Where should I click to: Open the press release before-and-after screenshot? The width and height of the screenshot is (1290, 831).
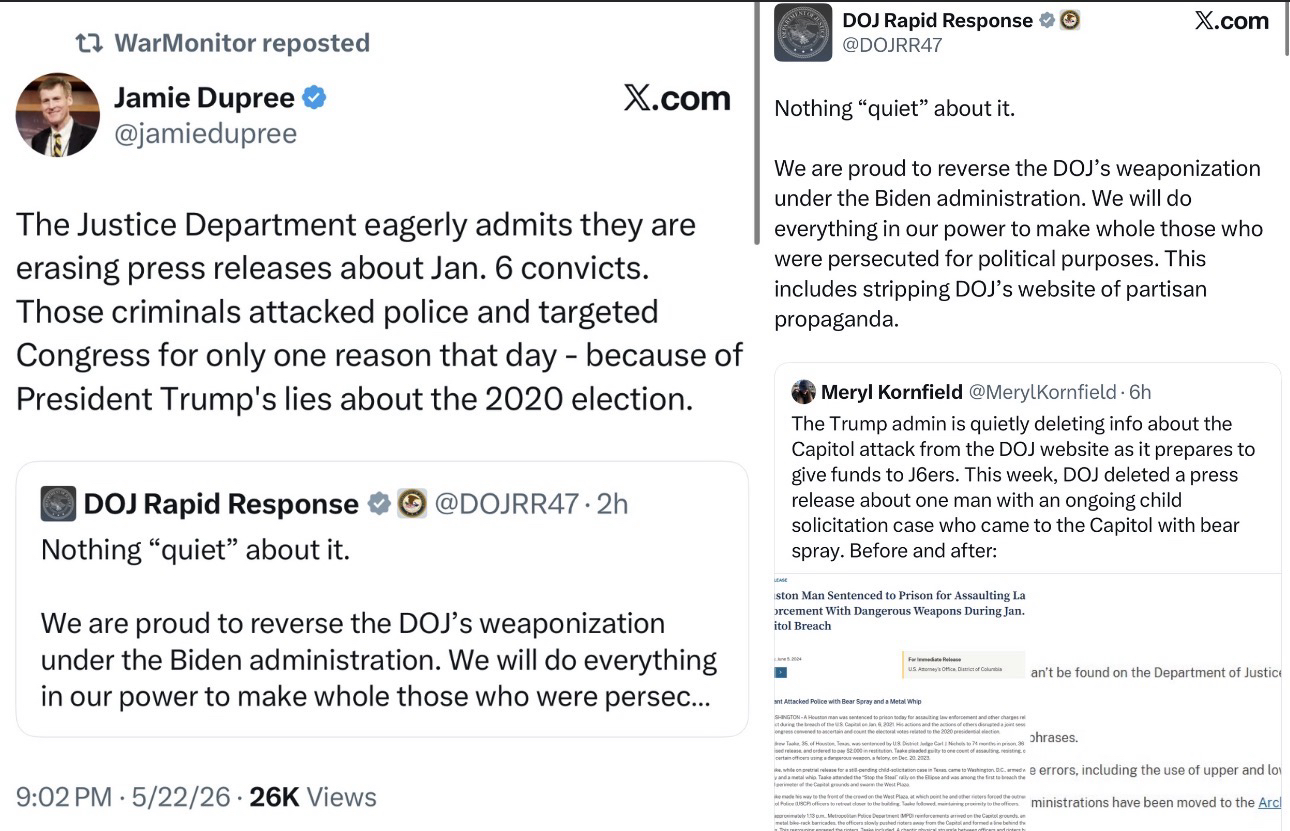(1028, 702)
